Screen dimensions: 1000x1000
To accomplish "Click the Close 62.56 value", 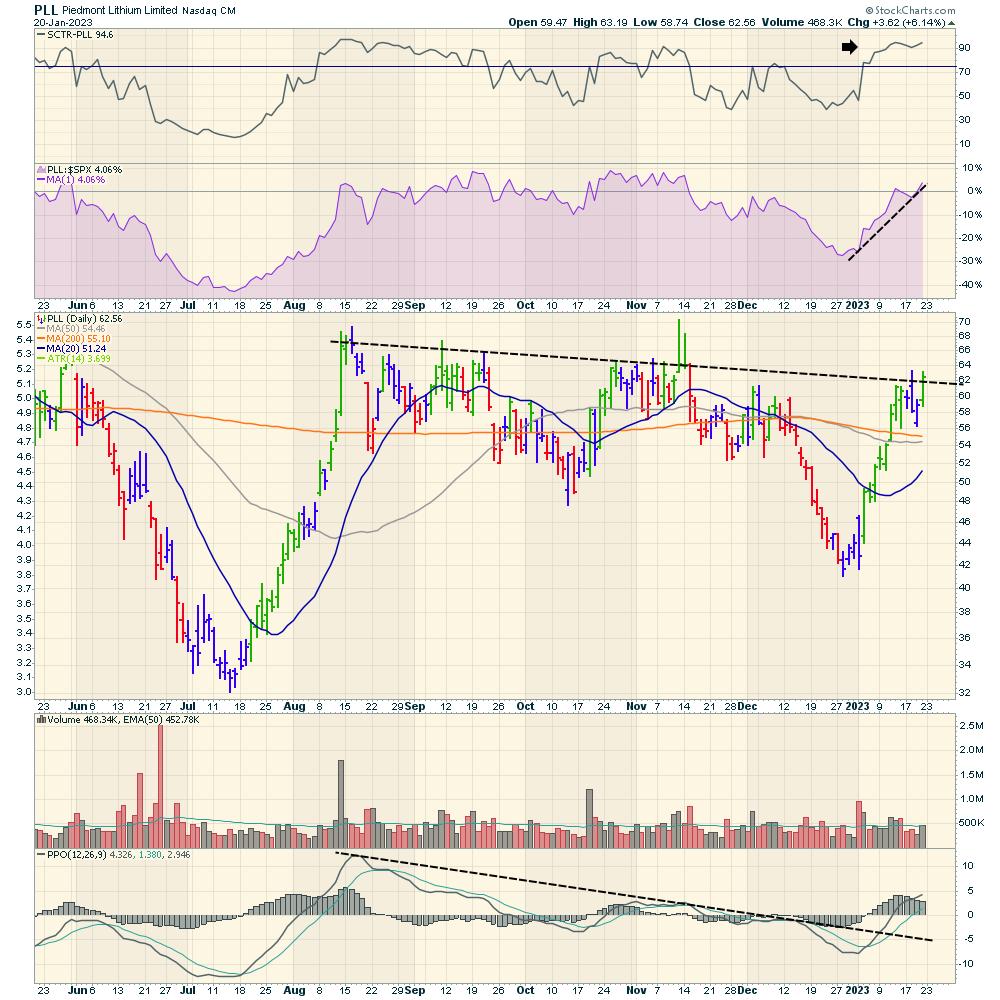I will coord(724,22).
